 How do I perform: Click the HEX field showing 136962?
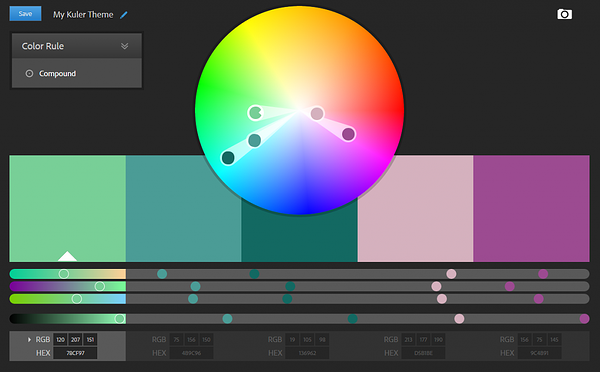point(307,353)
